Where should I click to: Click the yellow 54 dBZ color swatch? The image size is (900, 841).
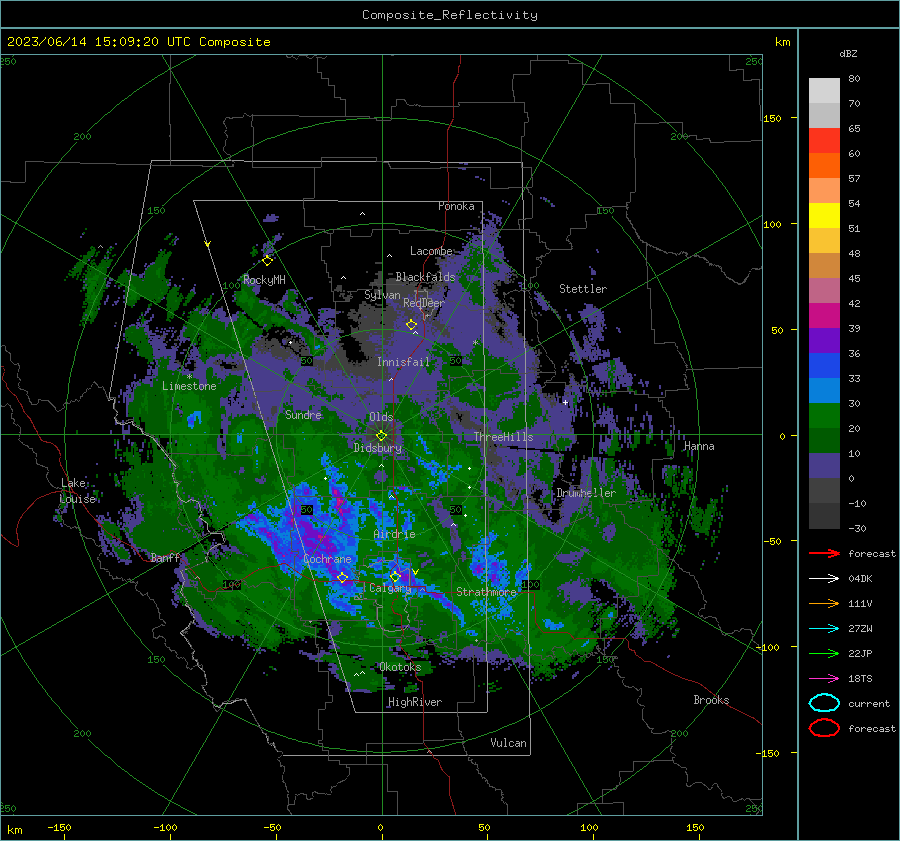(x=824, y=215)
